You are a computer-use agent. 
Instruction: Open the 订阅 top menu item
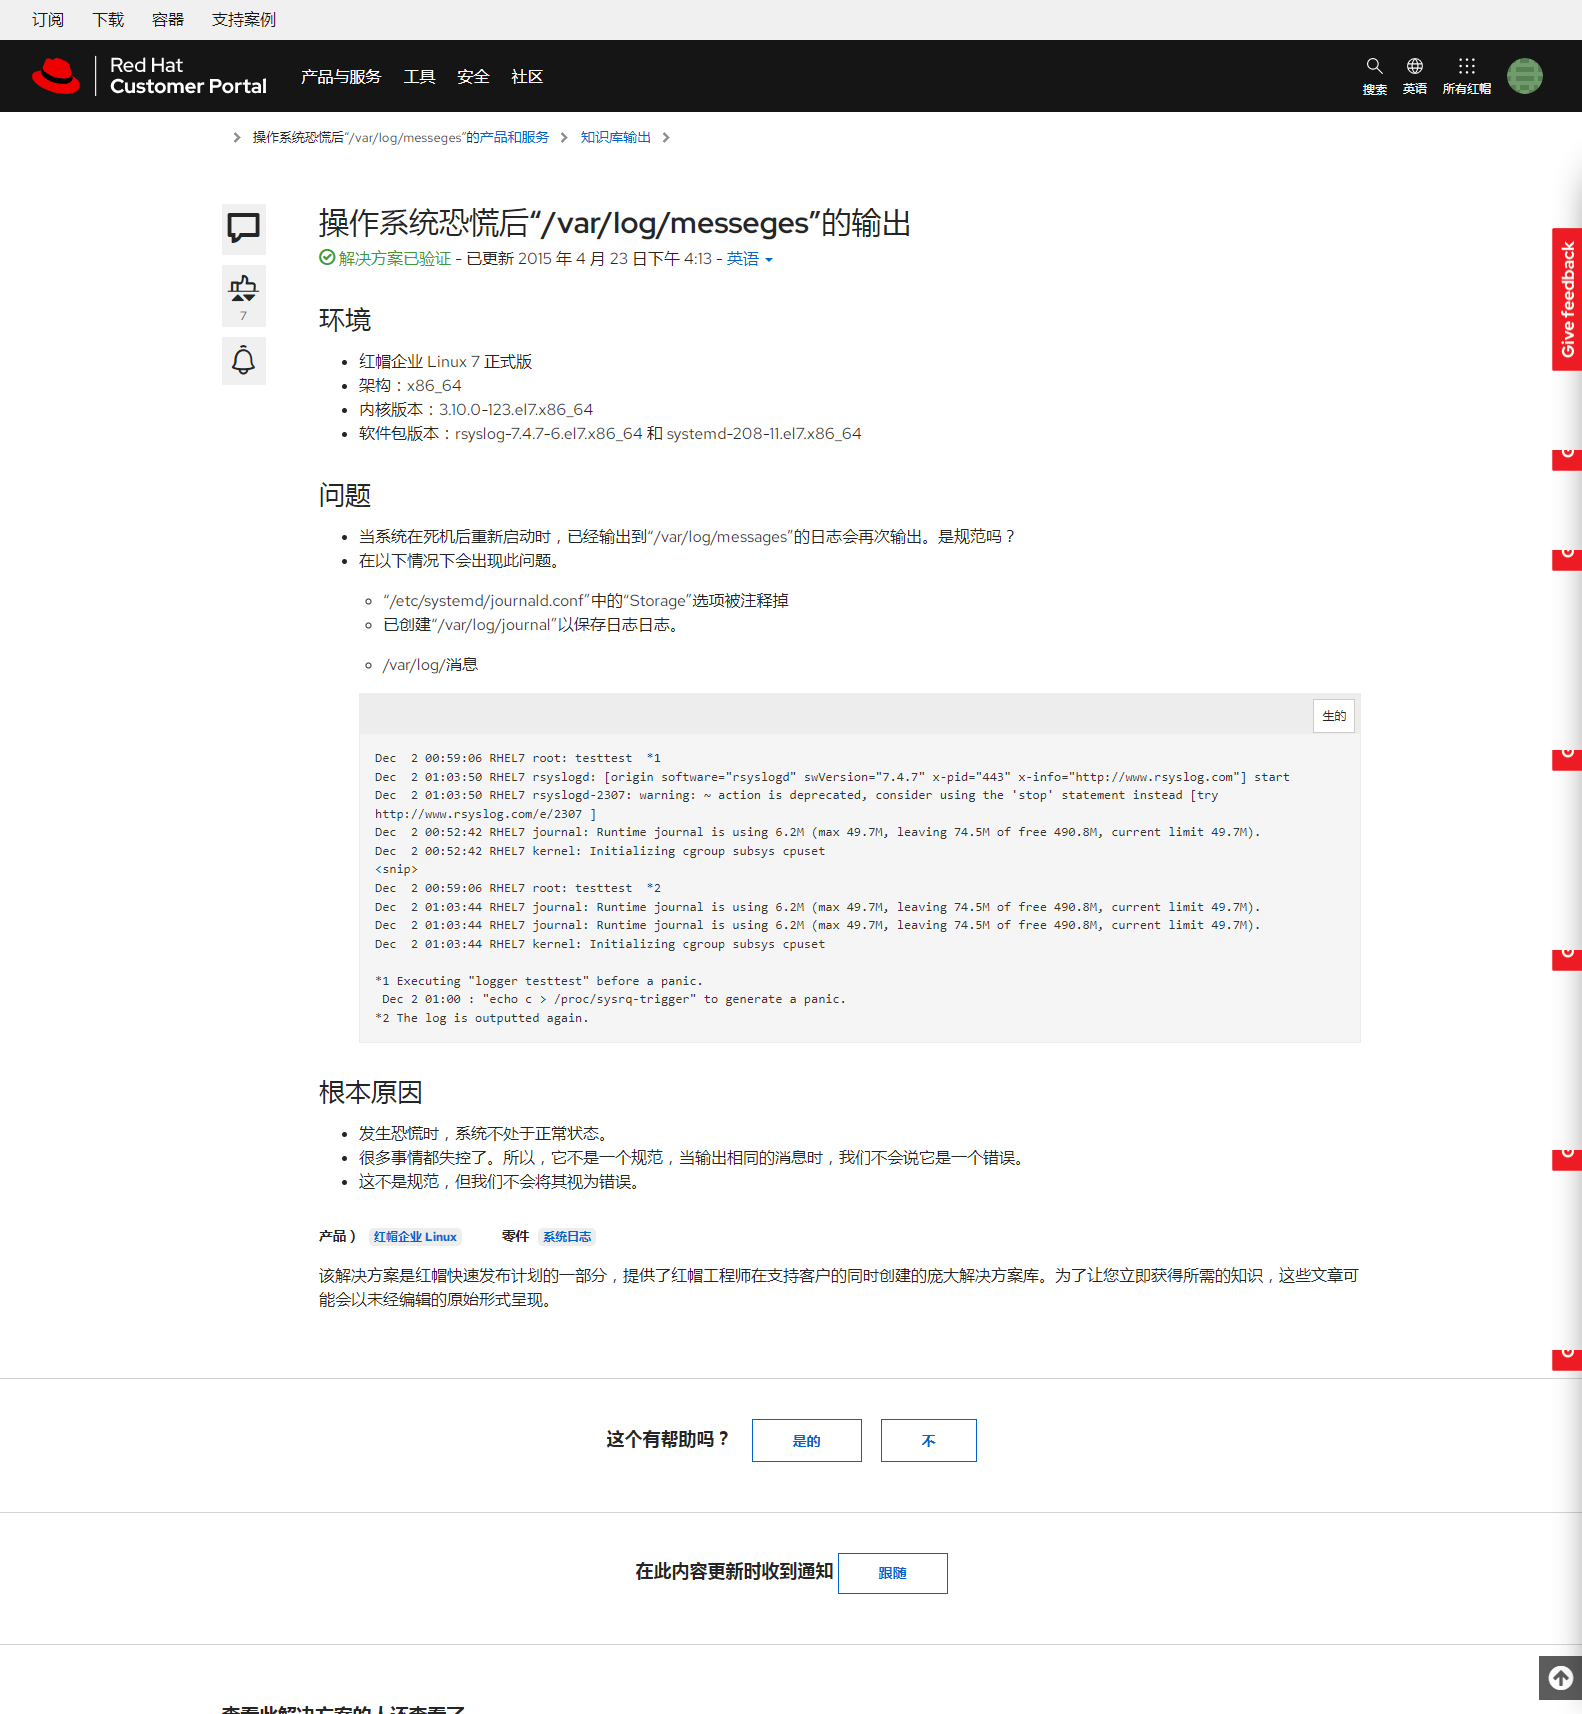click(47, 20)
